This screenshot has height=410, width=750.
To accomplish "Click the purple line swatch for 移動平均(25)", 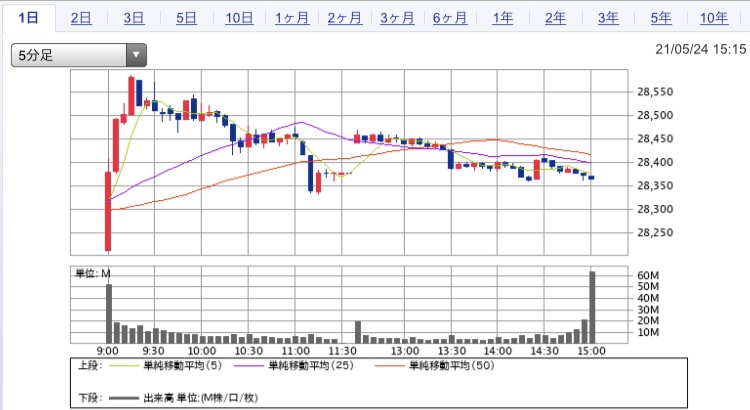I will 249,366.
